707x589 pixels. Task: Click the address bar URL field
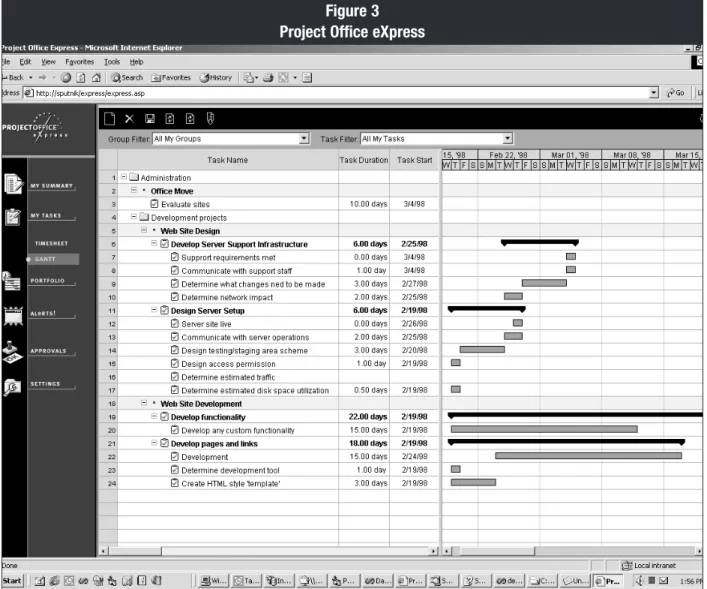343,93
